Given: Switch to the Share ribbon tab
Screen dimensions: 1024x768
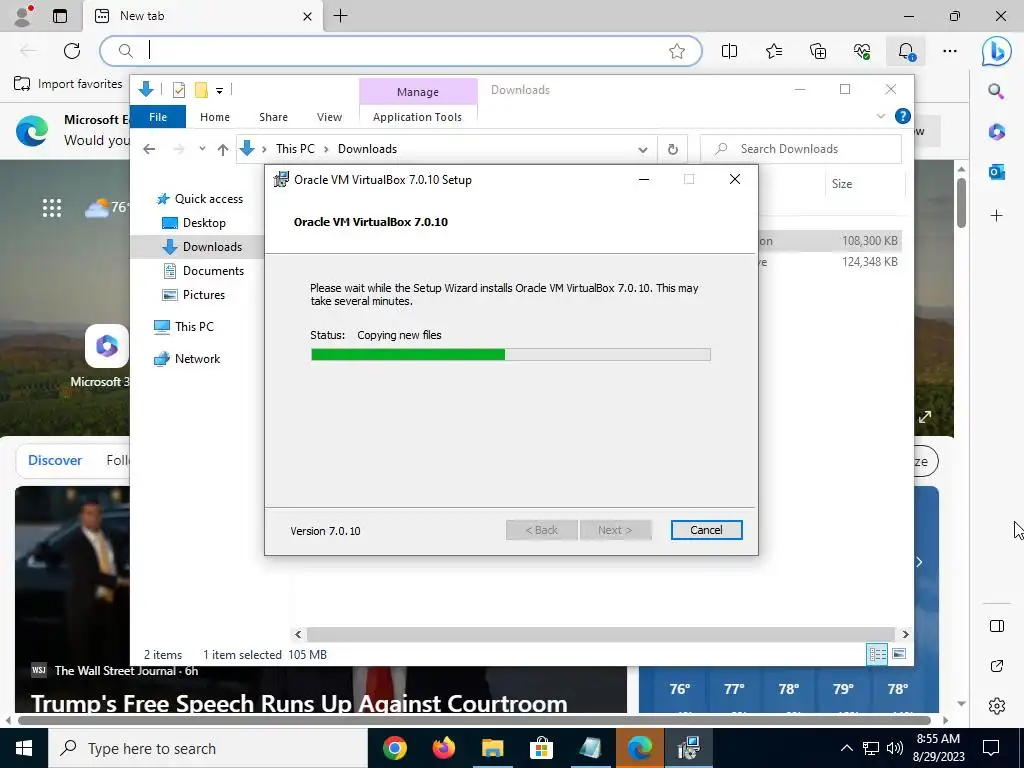Looking at the screenshot, I should 273,117.
